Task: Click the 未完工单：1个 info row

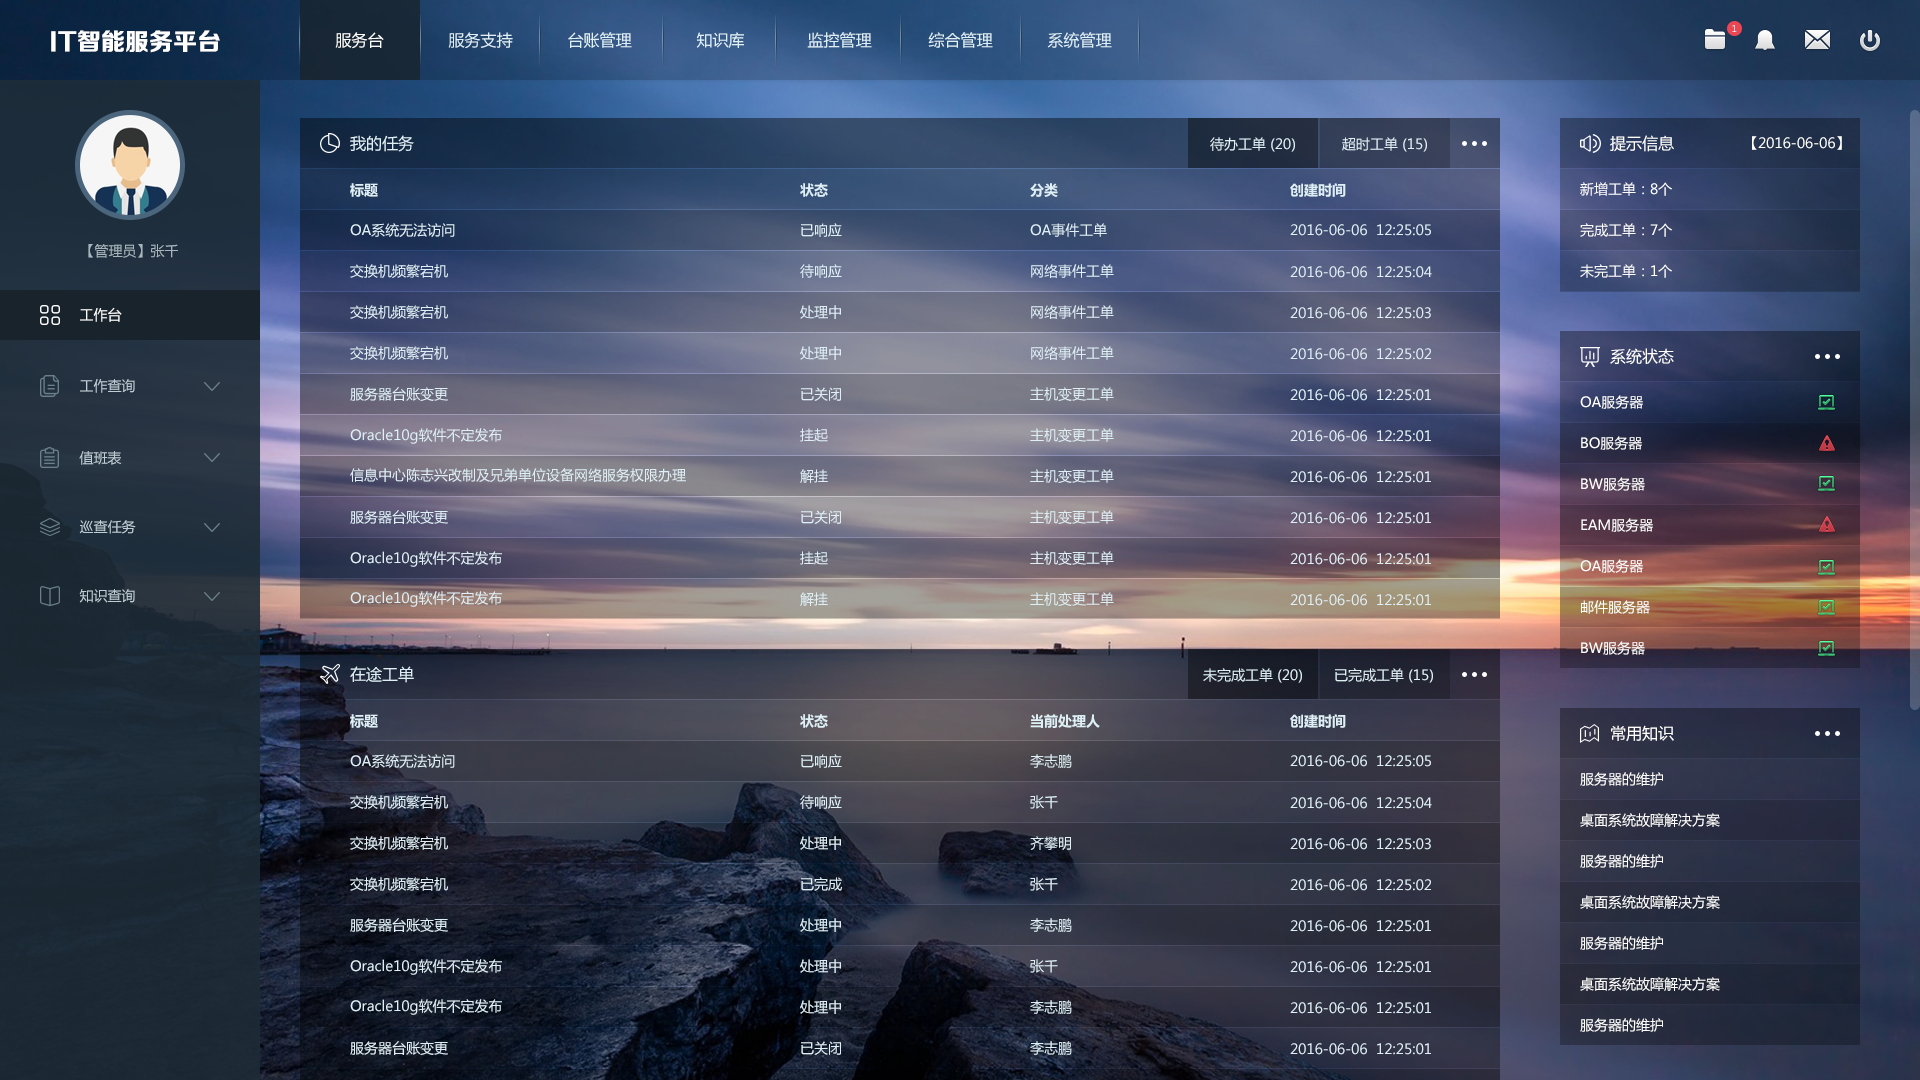Action: point(1710,271)
